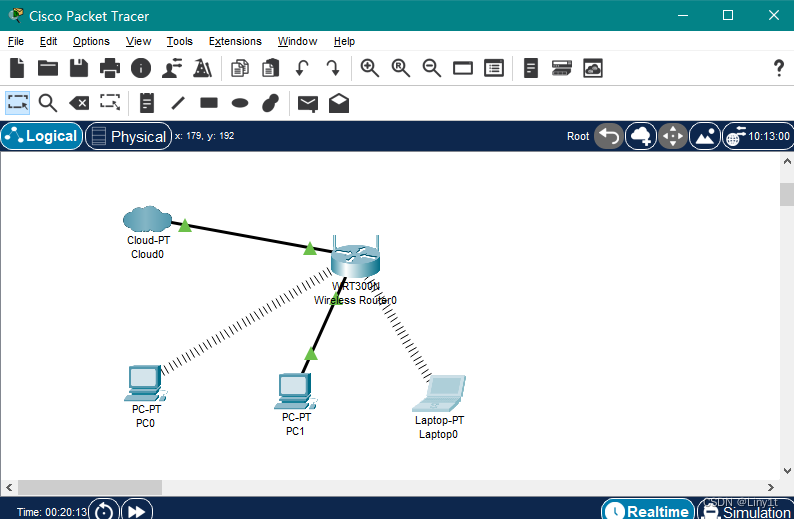Activate the Resize Shape tool

coord(110,103)
